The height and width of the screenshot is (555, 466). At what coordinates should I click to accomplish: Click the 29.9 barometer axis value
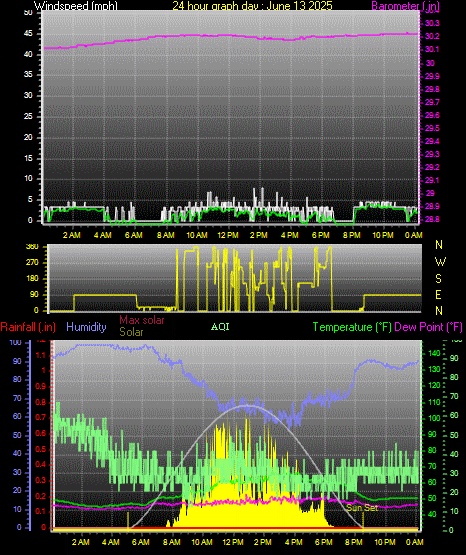pos(432,76)
